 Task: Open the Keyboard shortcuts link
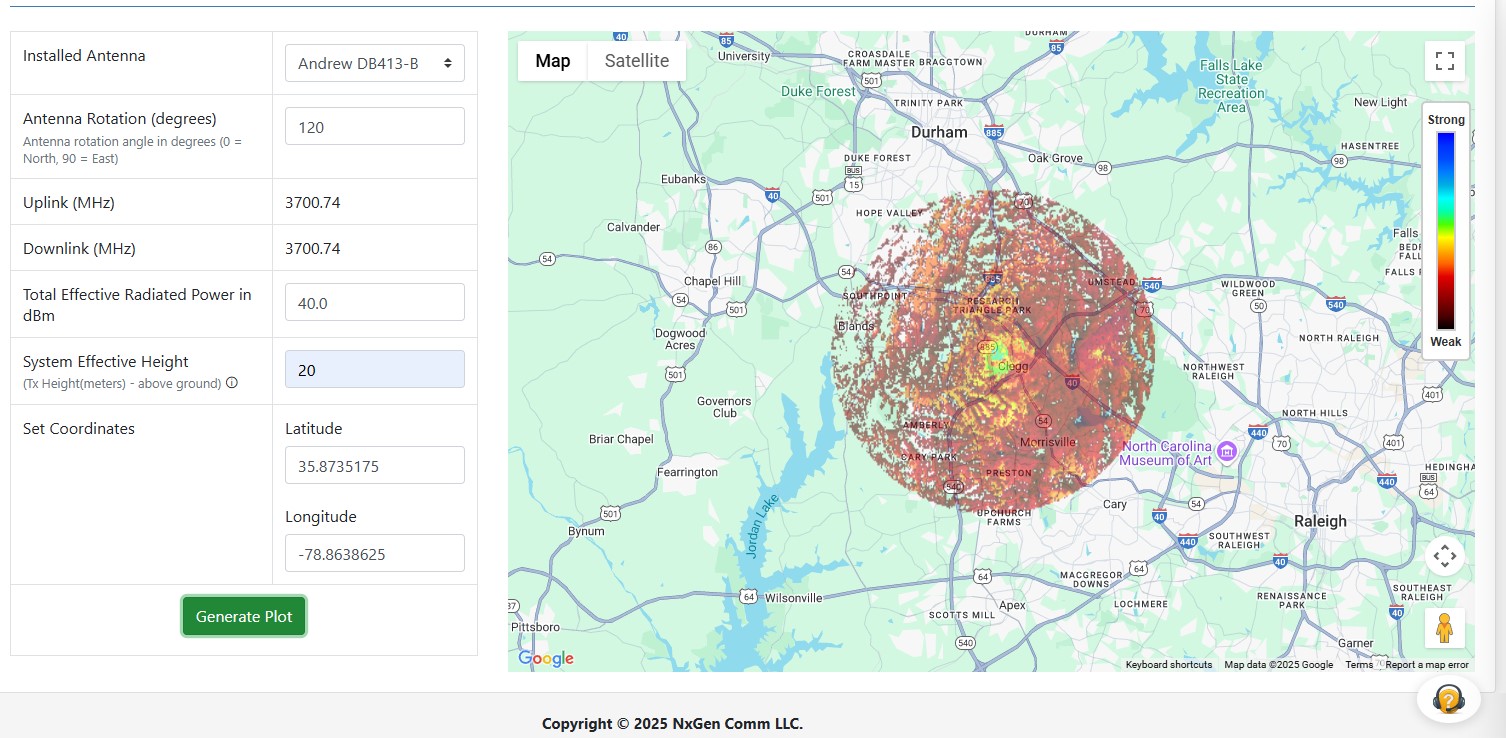[x=1169, y=665]
